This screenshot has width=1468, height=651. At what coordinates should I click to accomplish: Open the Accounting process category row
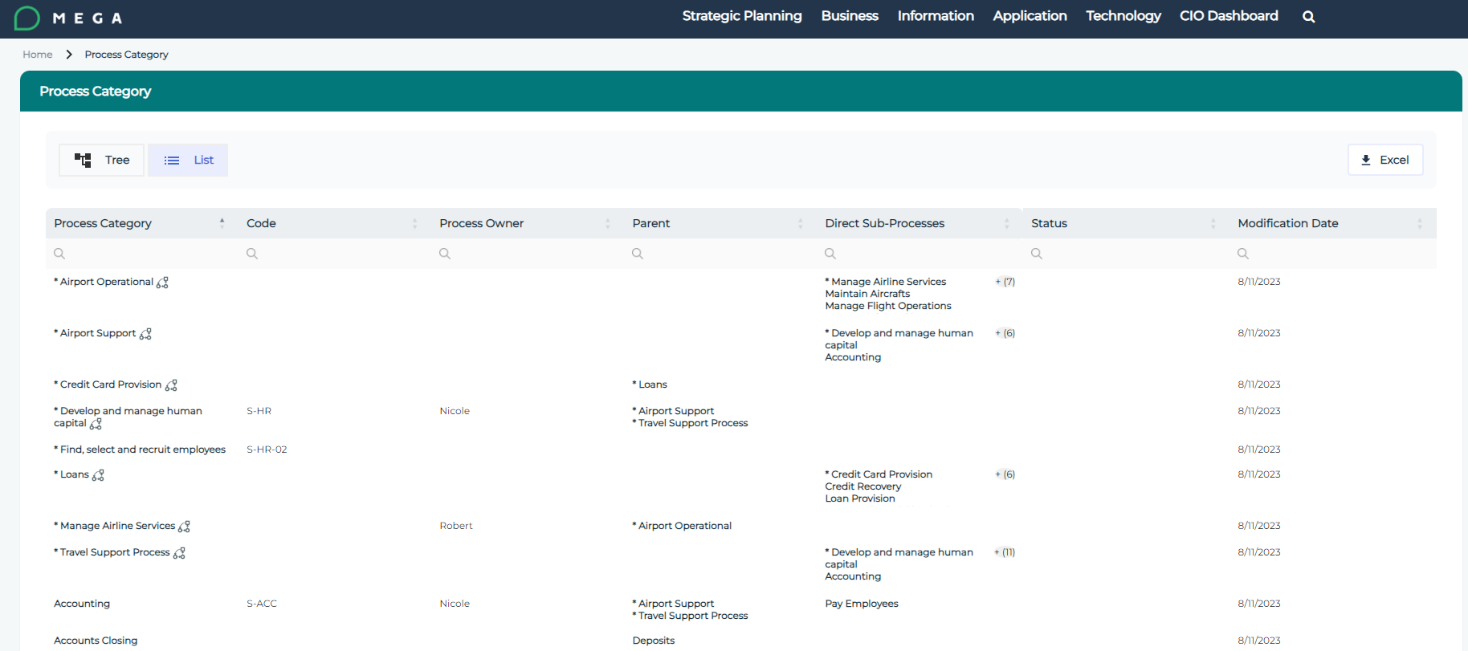[x=82, y=604]
